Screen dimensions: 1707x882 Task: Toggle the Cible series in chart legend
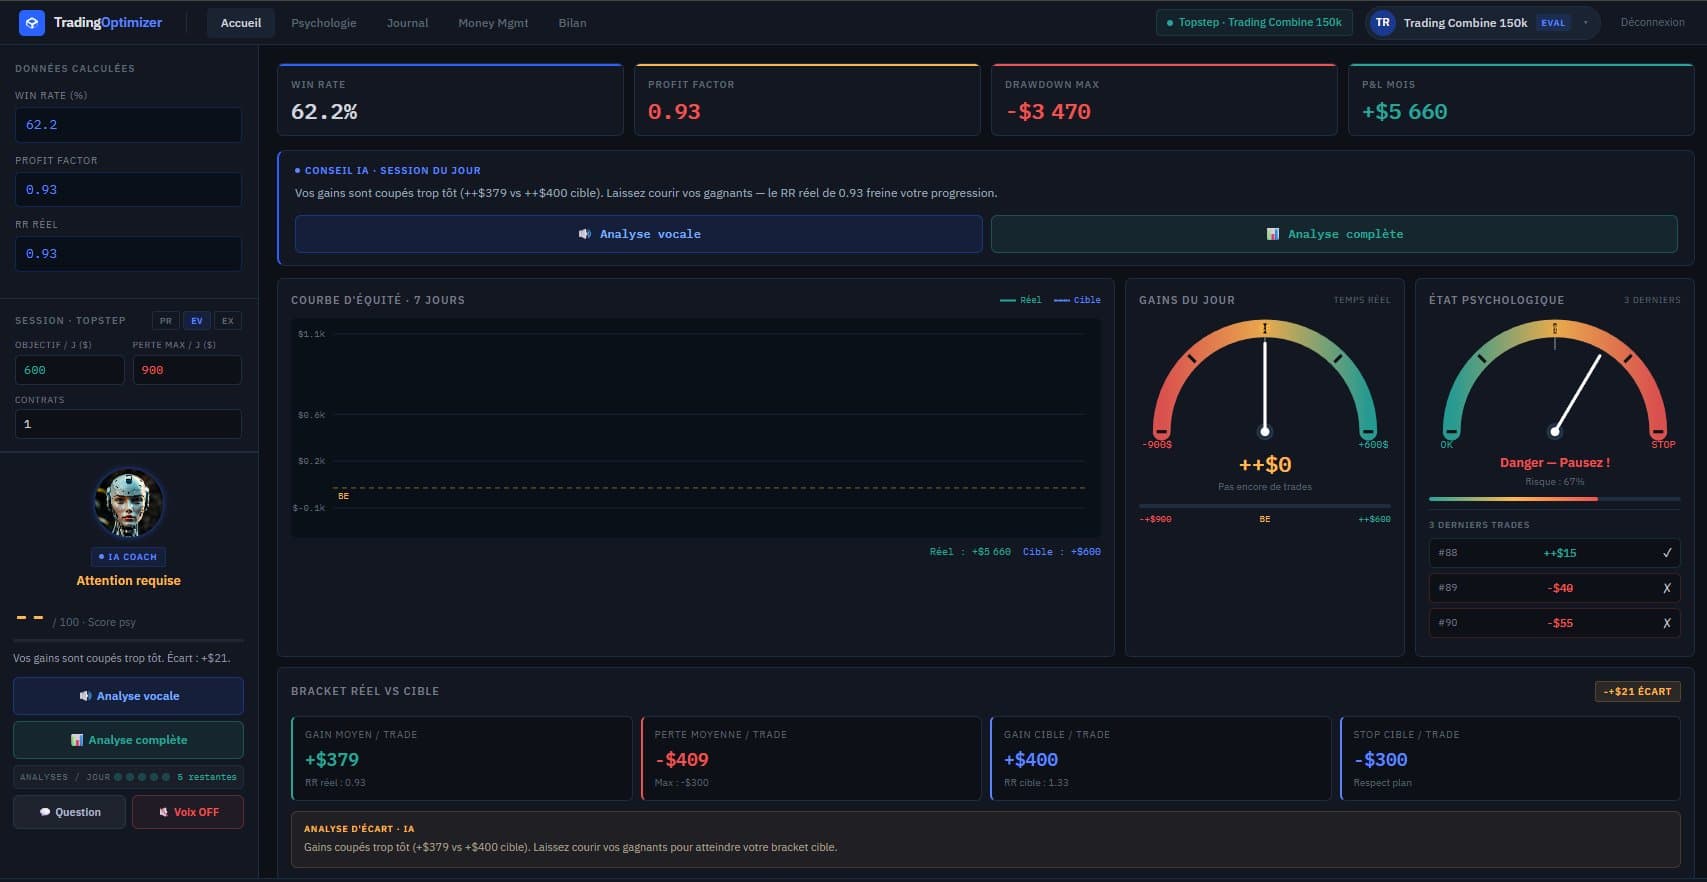tap(1077, 300)
